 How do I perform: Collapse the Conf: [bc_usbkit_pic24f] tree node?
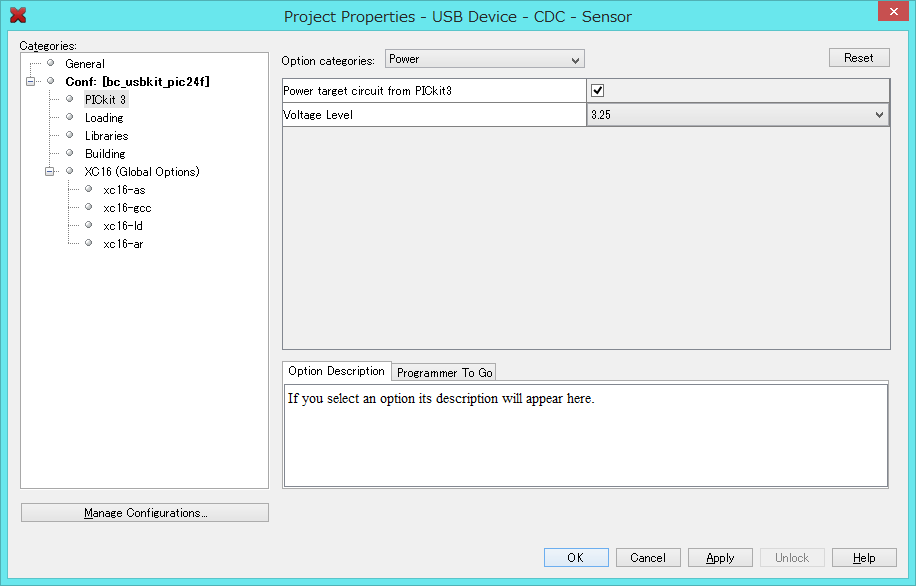pyautogui.click(x=31, y=81)
